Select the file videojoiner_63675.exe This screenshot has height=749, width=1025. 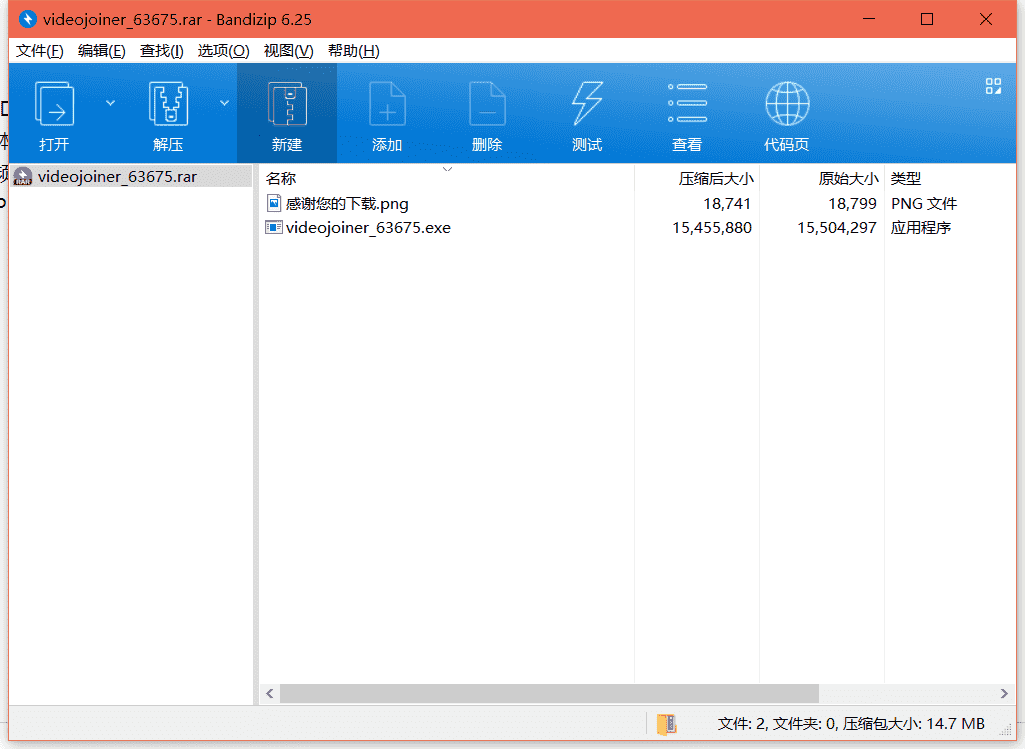(x=368, y=227)
